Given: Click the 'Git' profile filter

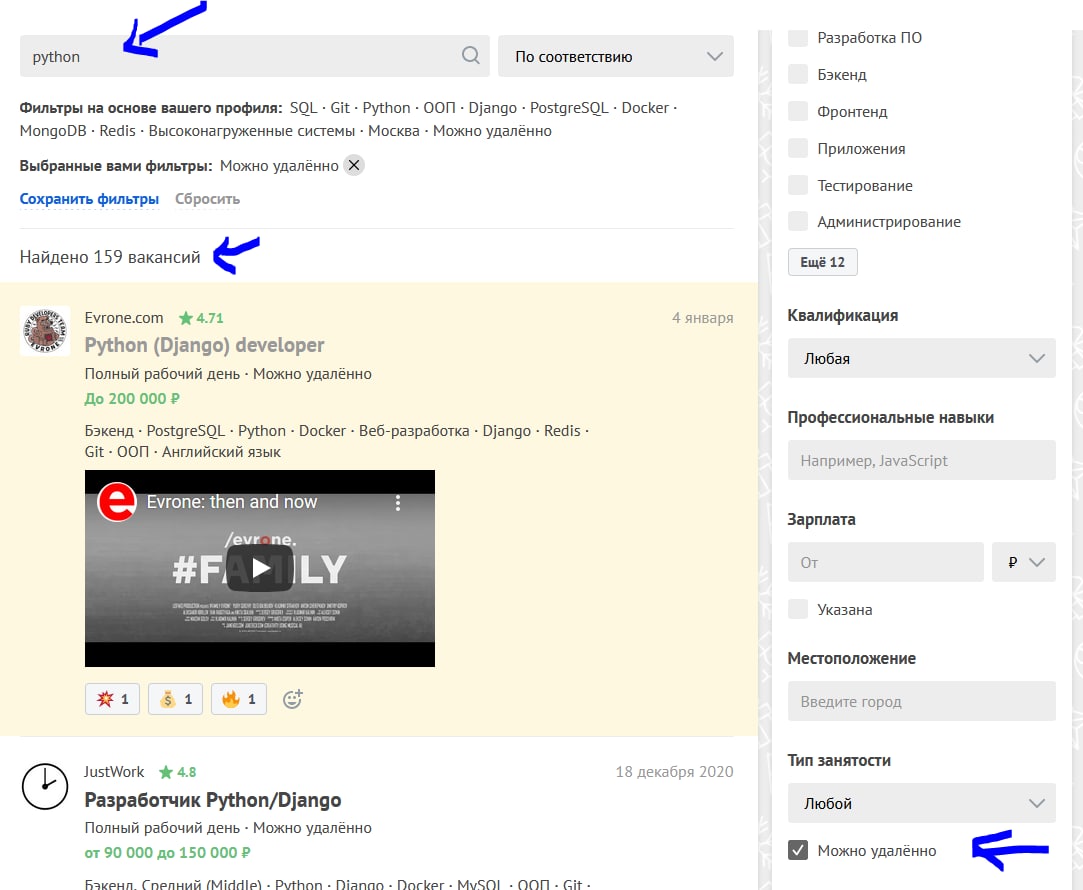Looking at the screenshot, I should (340, 108).
